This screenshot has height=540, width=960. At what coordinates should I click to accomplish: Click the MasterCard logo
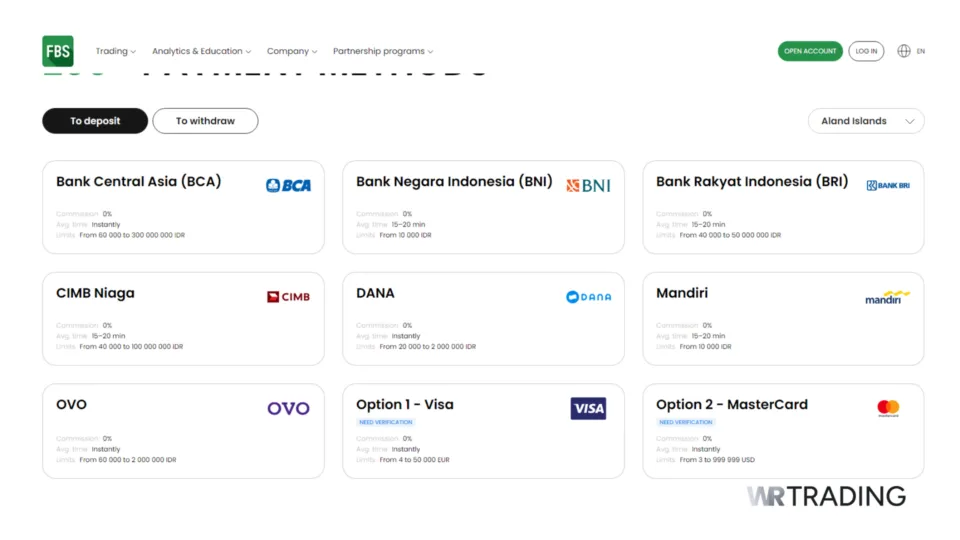pyautogui.click(x=888, y=408)
